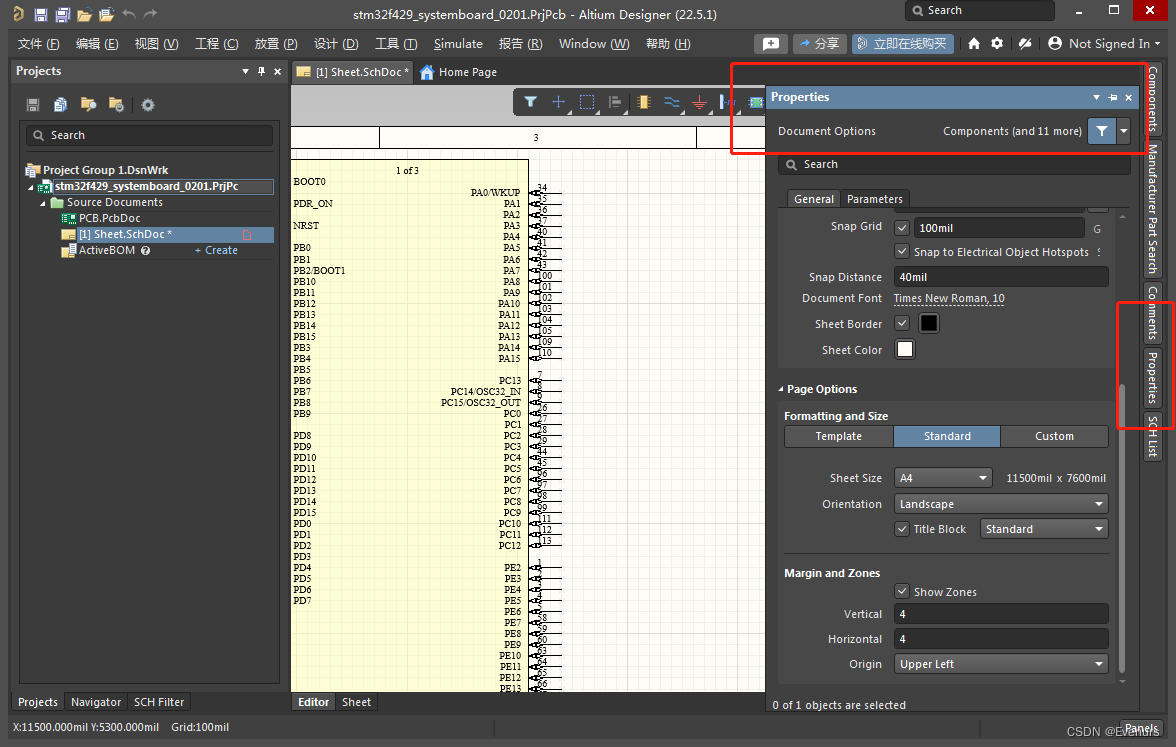Click the Properties panel filter funnel button

pyautogui.click(x=1102, y=131)
